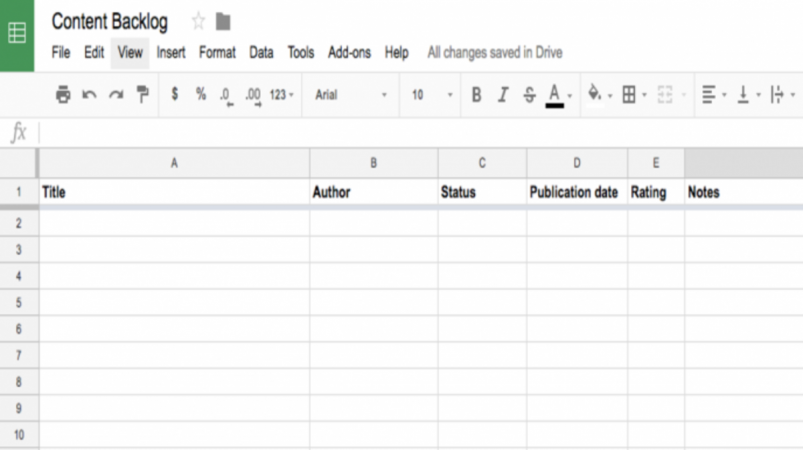Open the Borders tool

click(x=629, y=95)
